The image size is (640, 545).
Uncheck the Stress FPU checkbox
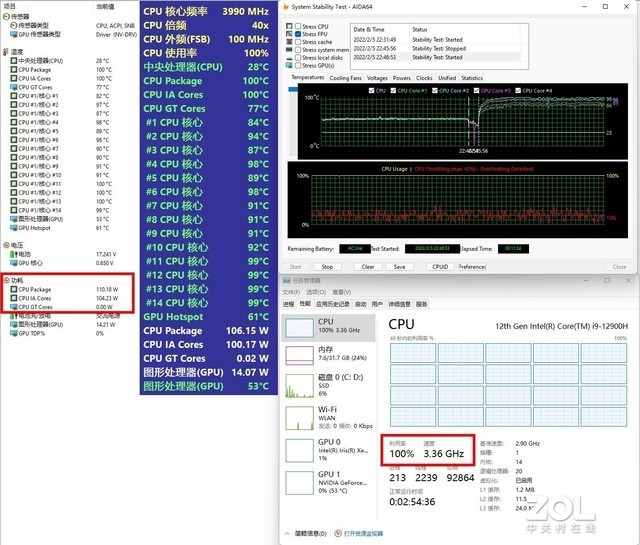[x=298, y=34]
